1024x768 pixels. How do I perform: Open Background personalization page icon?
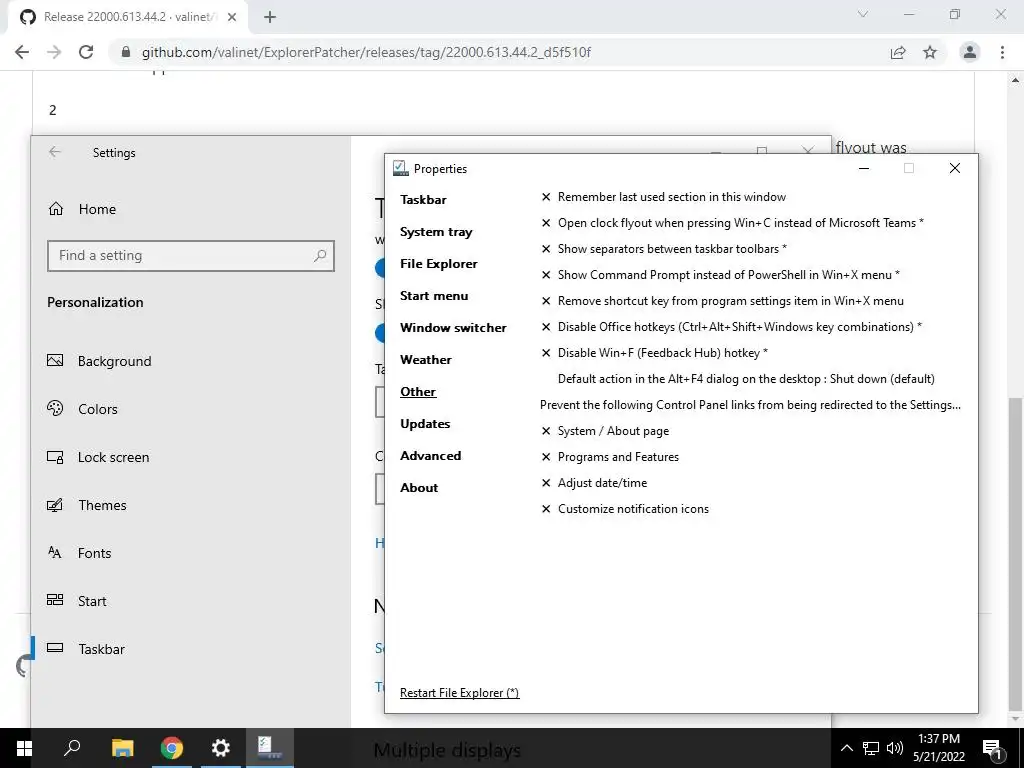55,360
